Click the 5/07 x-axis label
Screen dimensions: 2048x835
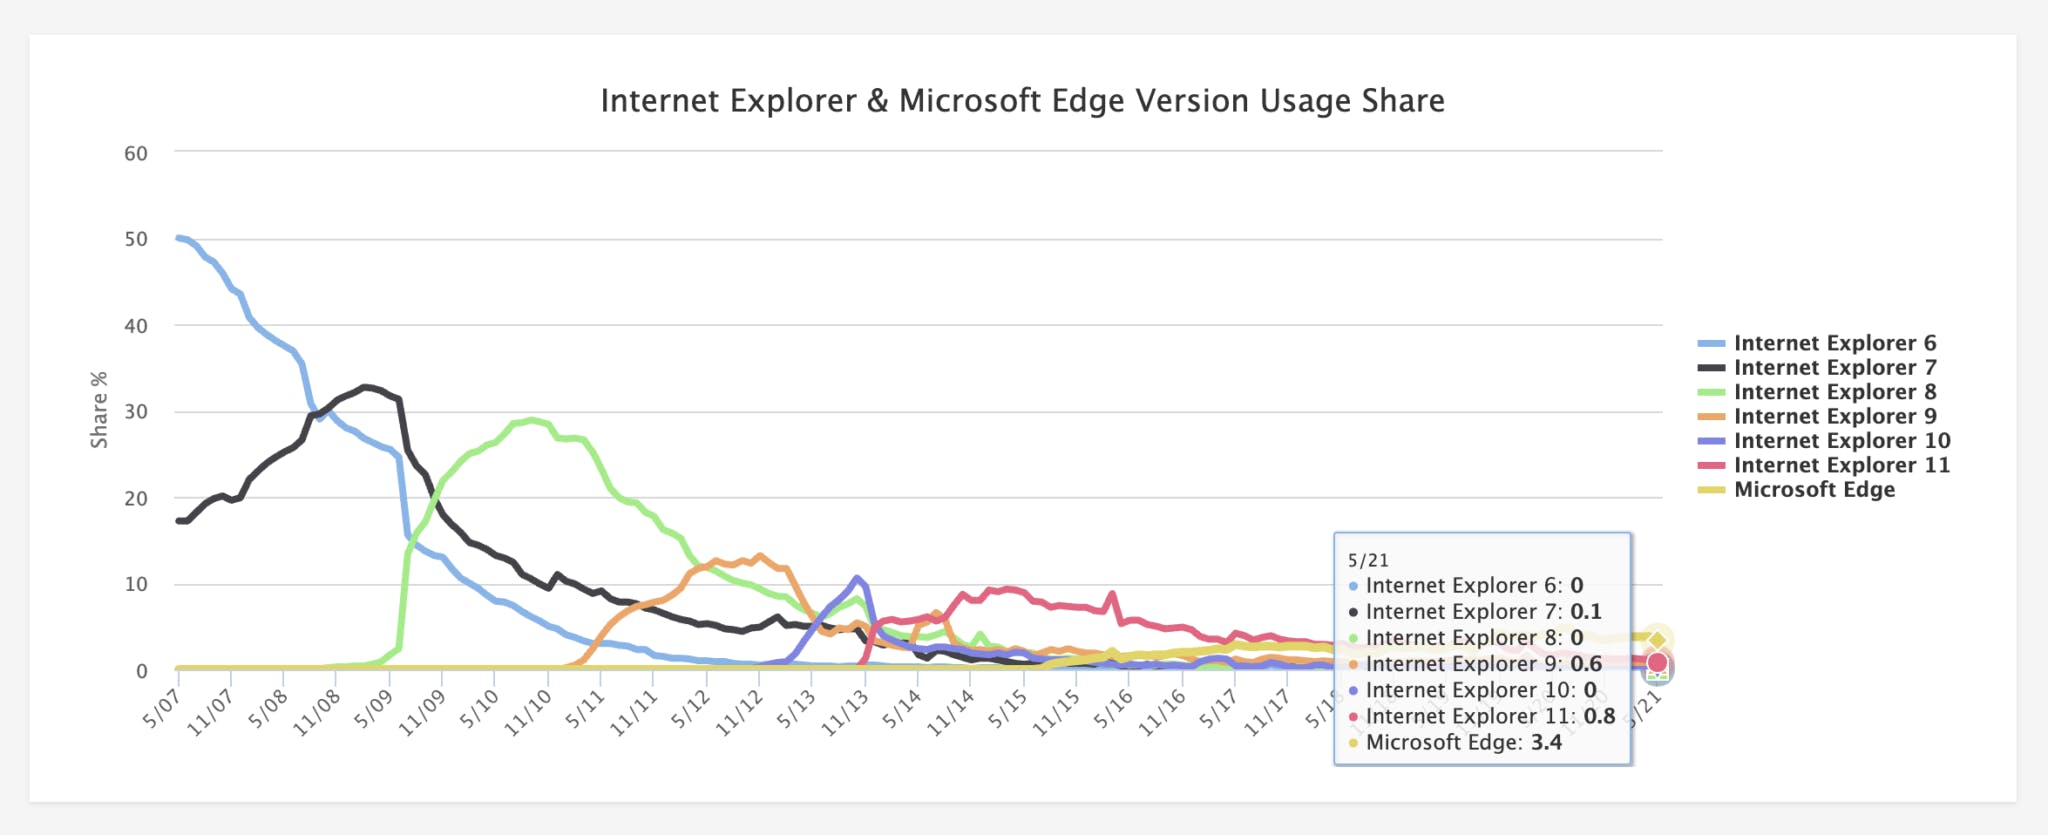pyautogui.click(x=161, y=708)
